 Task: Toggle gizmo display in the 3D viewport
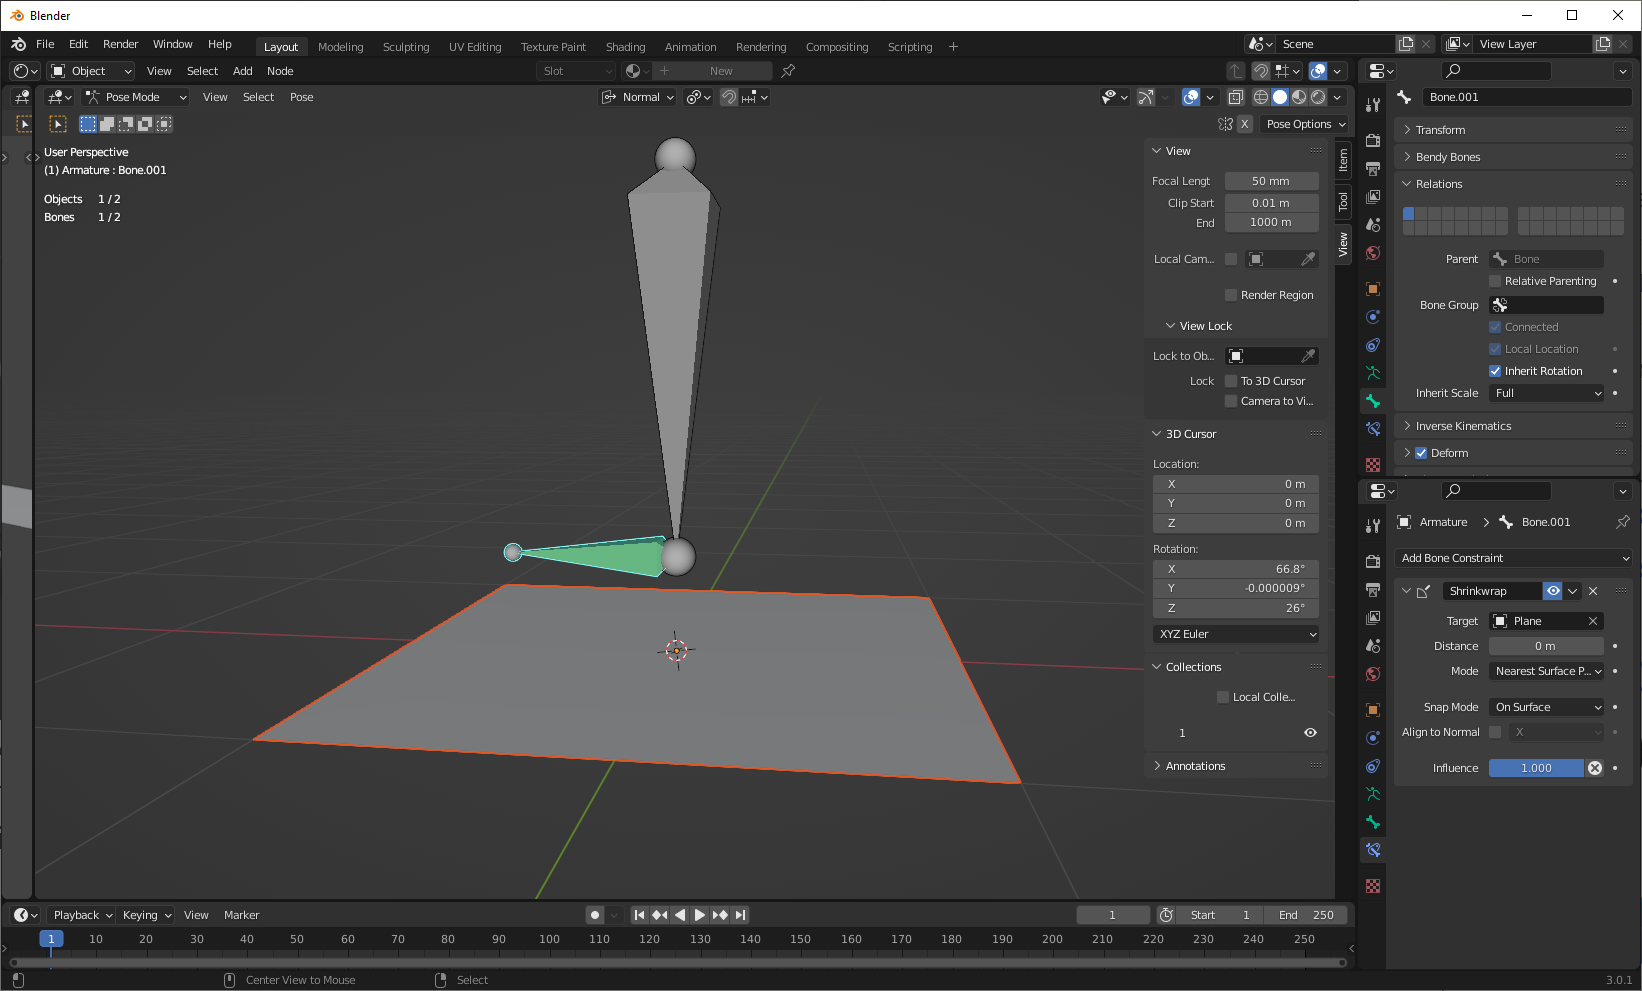pos(1146,97)
